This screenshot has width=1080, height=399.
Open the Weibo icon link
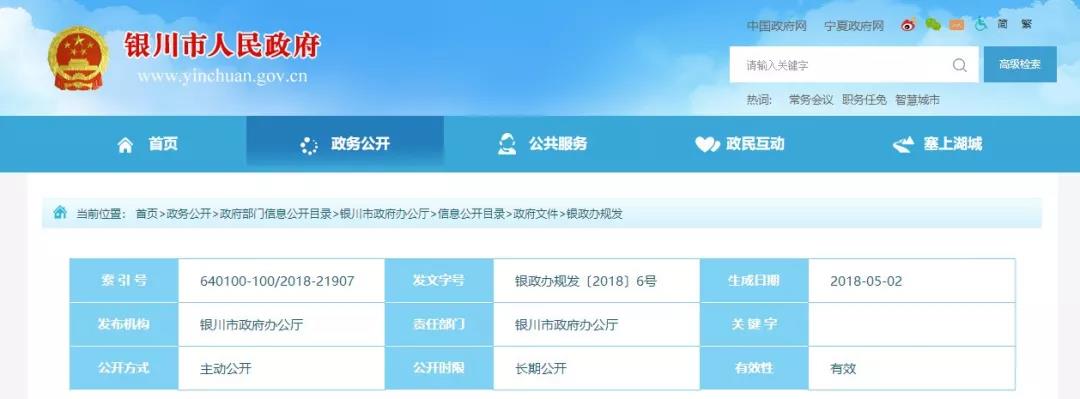pyautogui.click(x=908, y=25)
